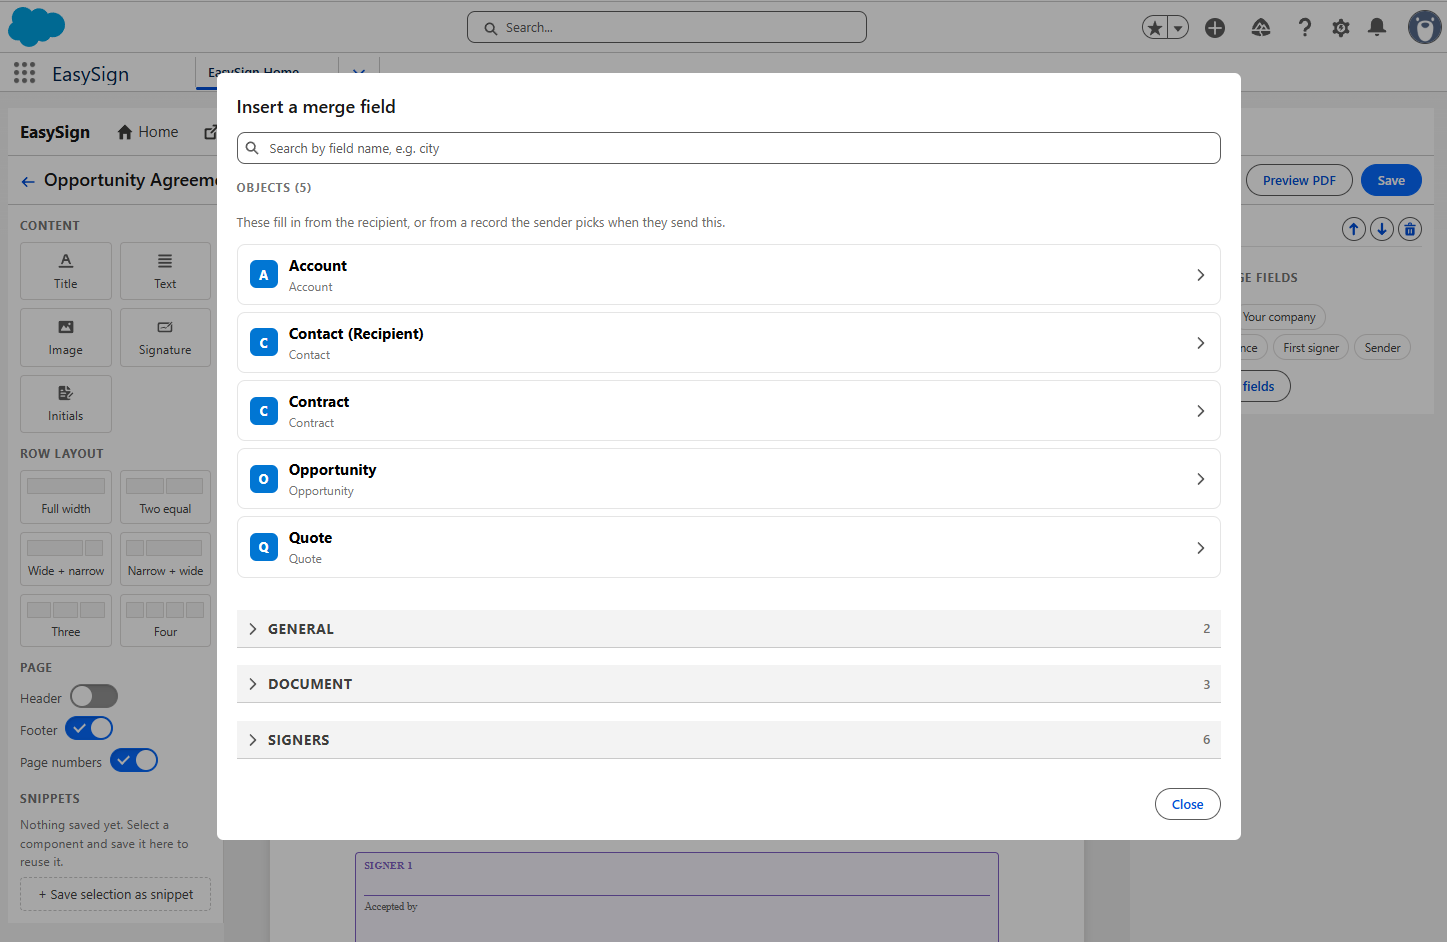Add a Signature content block

(x=165, y=337)
